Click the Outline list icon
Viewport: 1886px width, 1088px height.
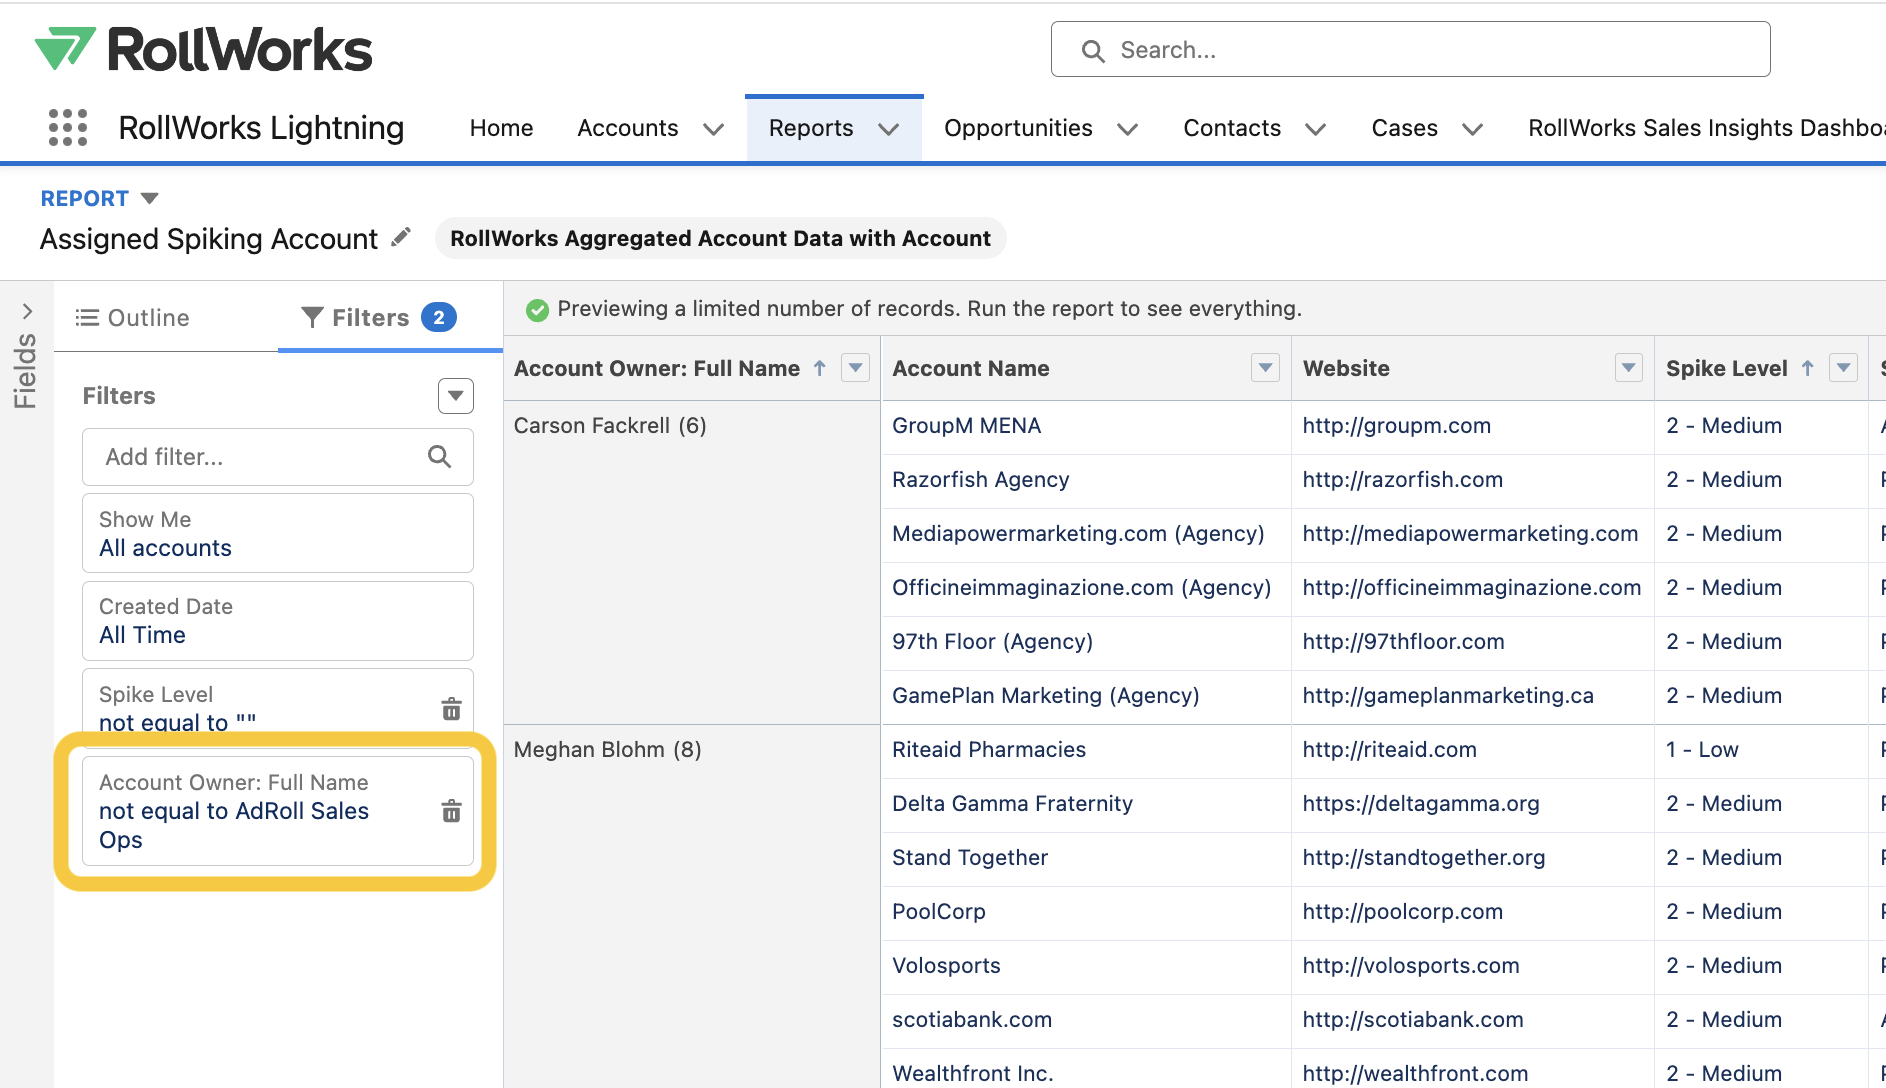tap(87, 318)
